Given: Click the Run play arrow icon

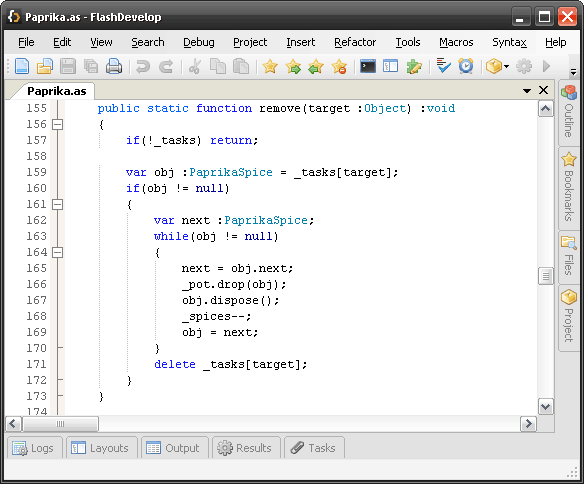Looking at the screenshot, I should (x=546, y=67).
